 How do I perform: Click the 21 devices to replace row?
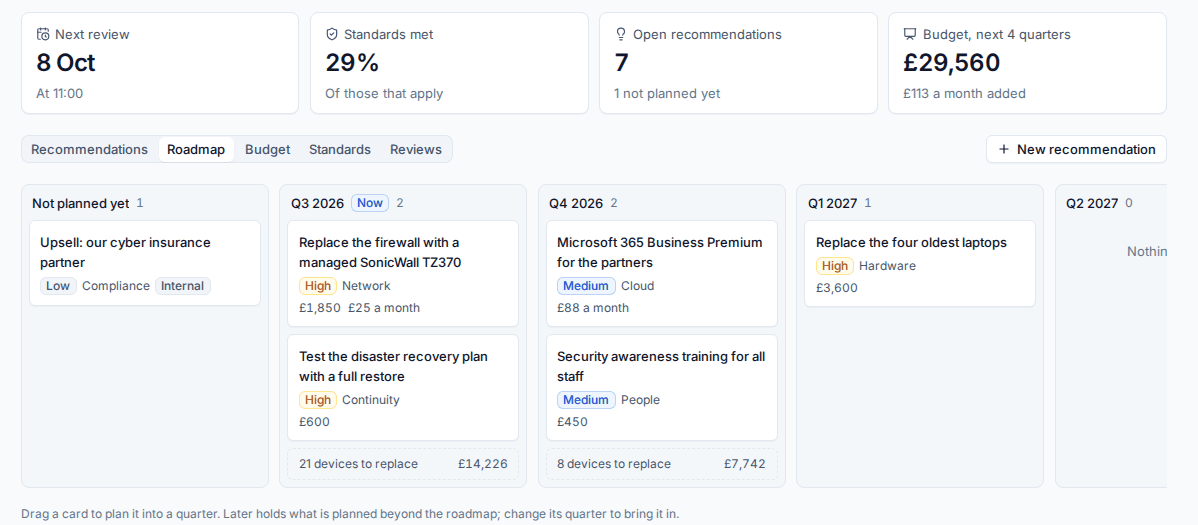tap(403, 464)
